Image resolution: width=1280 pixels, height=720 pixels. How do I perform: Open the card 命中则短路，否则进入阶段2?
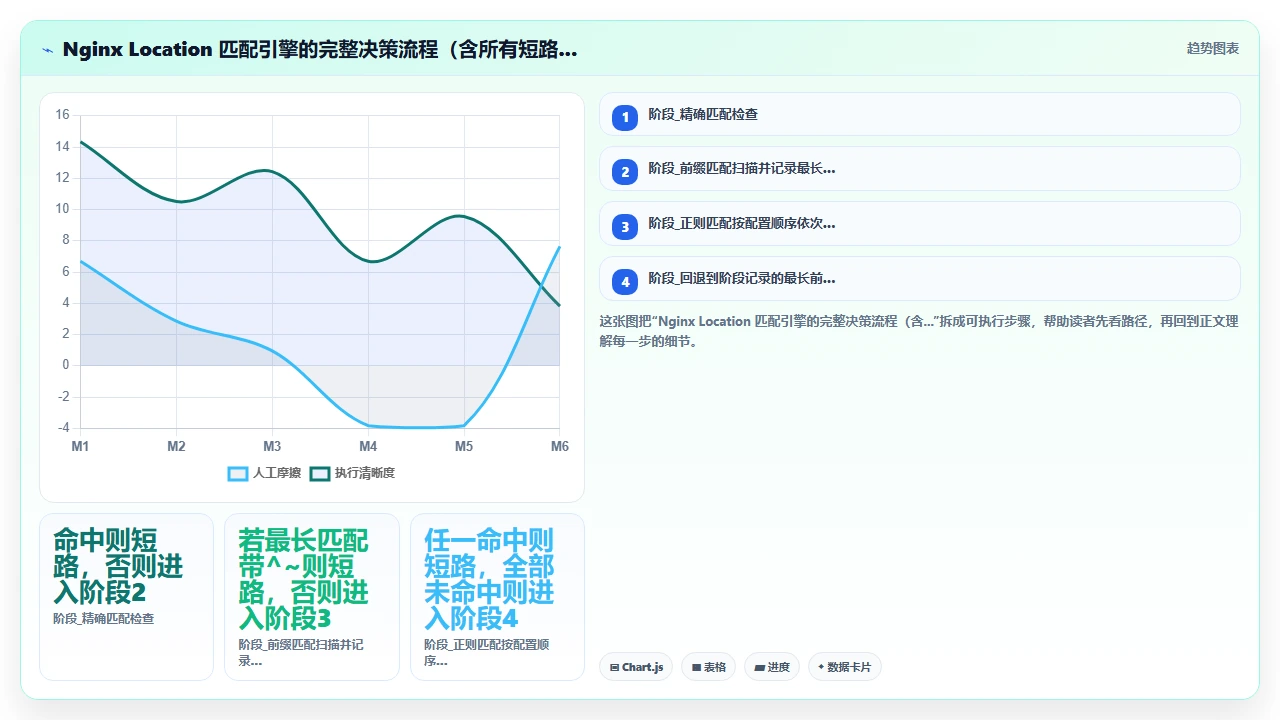coord(126,597)
